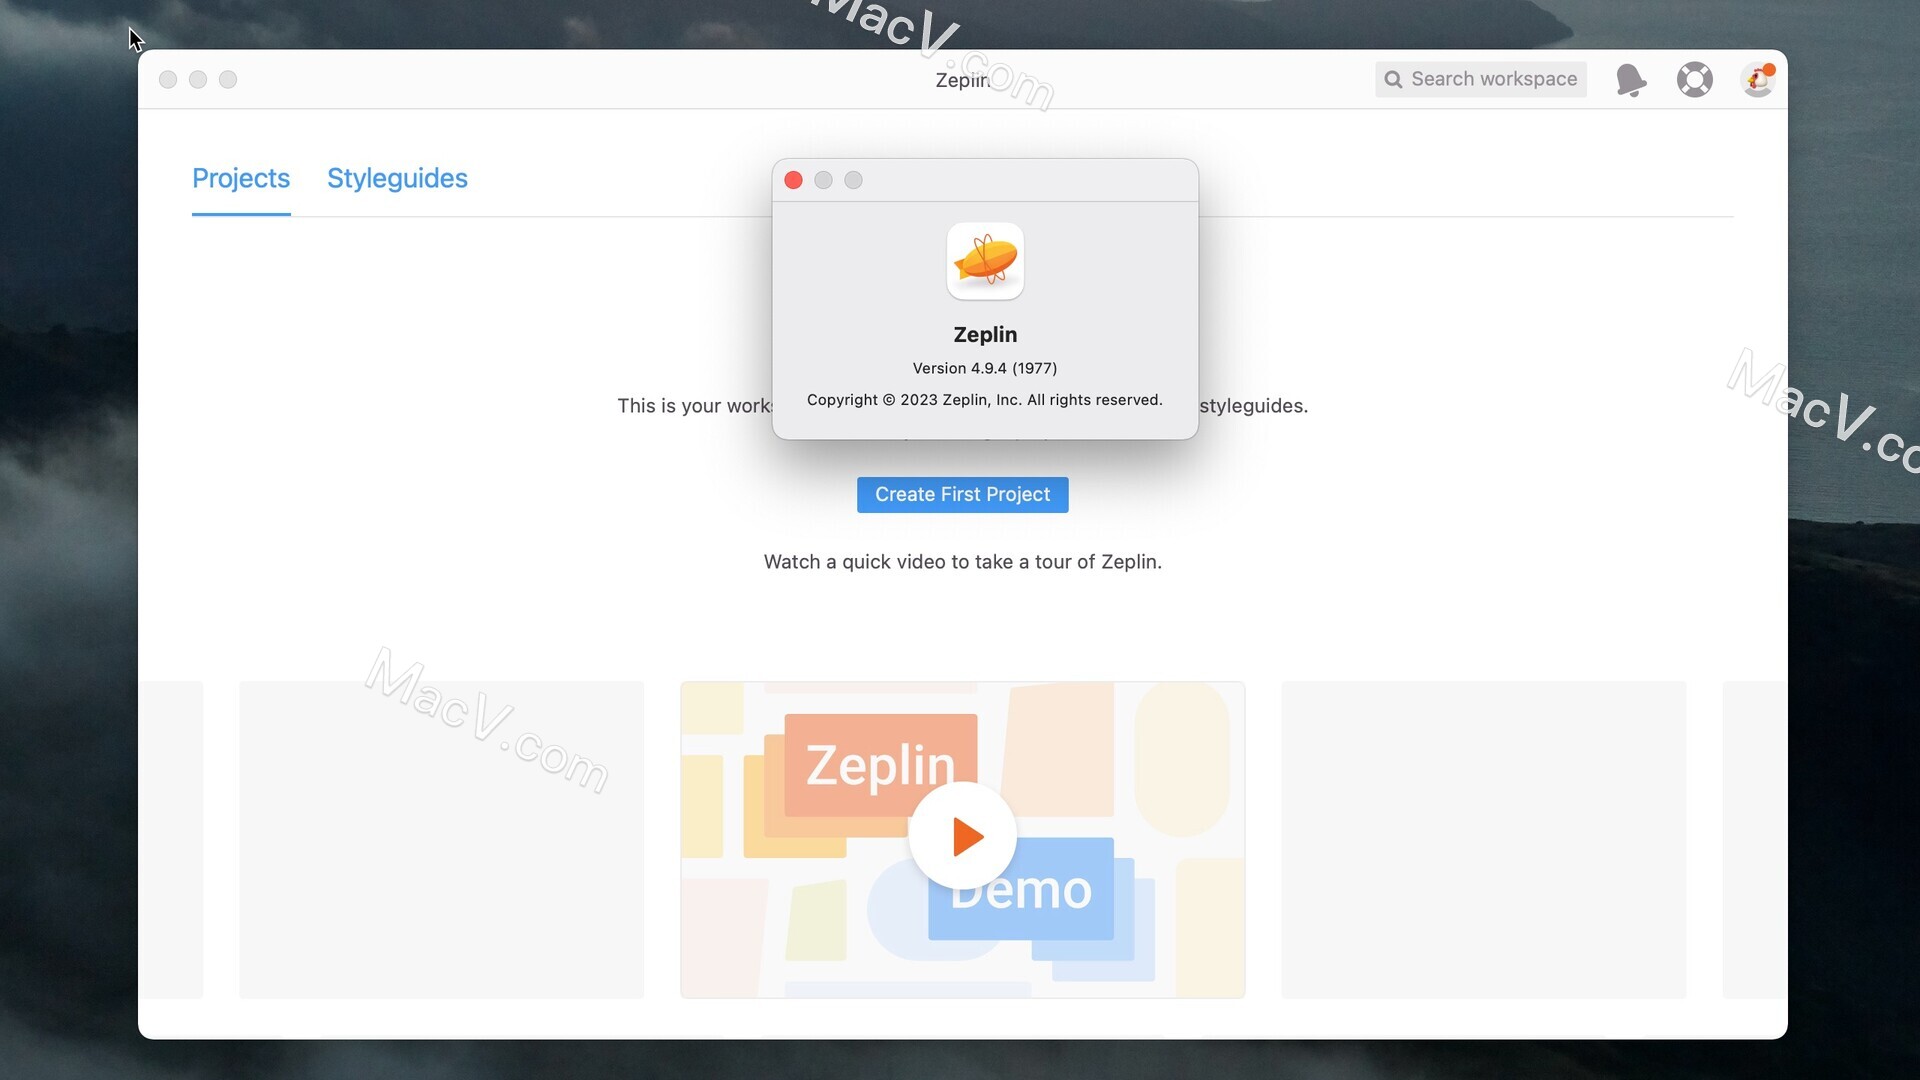
Task: Click 'Watch a quick video' text
Action: tap(963, 562)
